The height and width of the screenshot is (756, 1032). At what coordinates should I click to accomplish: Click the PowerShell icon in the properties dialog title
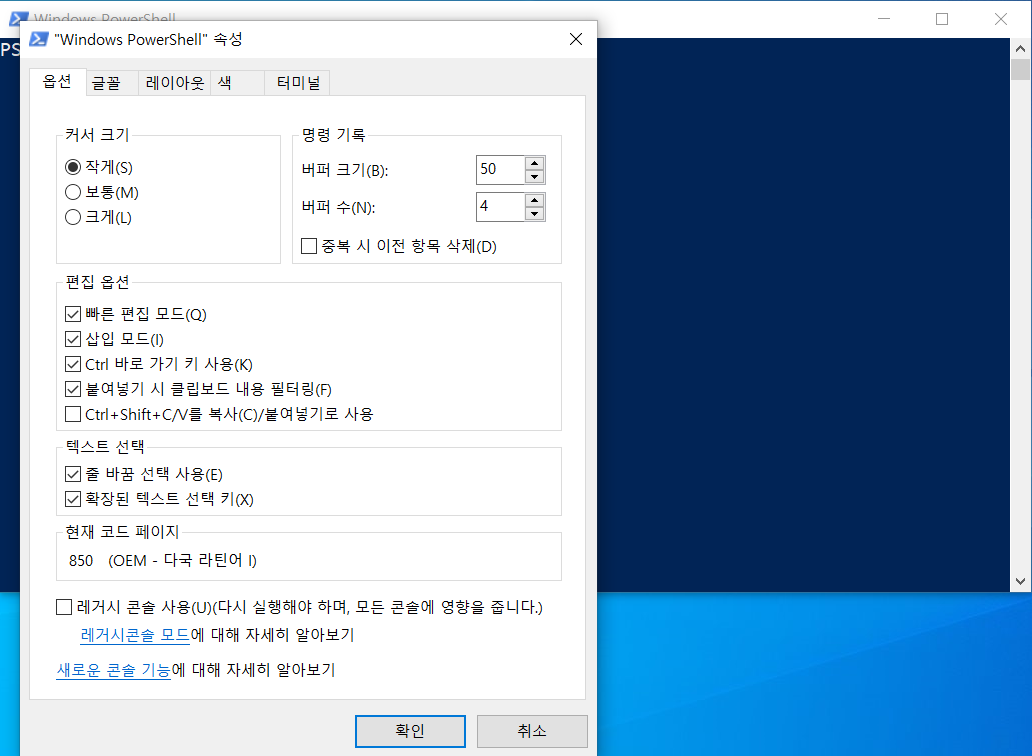click(x=39, y=39)
